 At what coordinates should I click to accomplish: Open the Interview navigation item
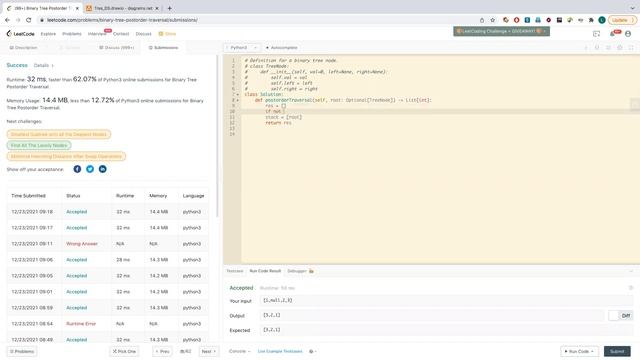point(97,34)
